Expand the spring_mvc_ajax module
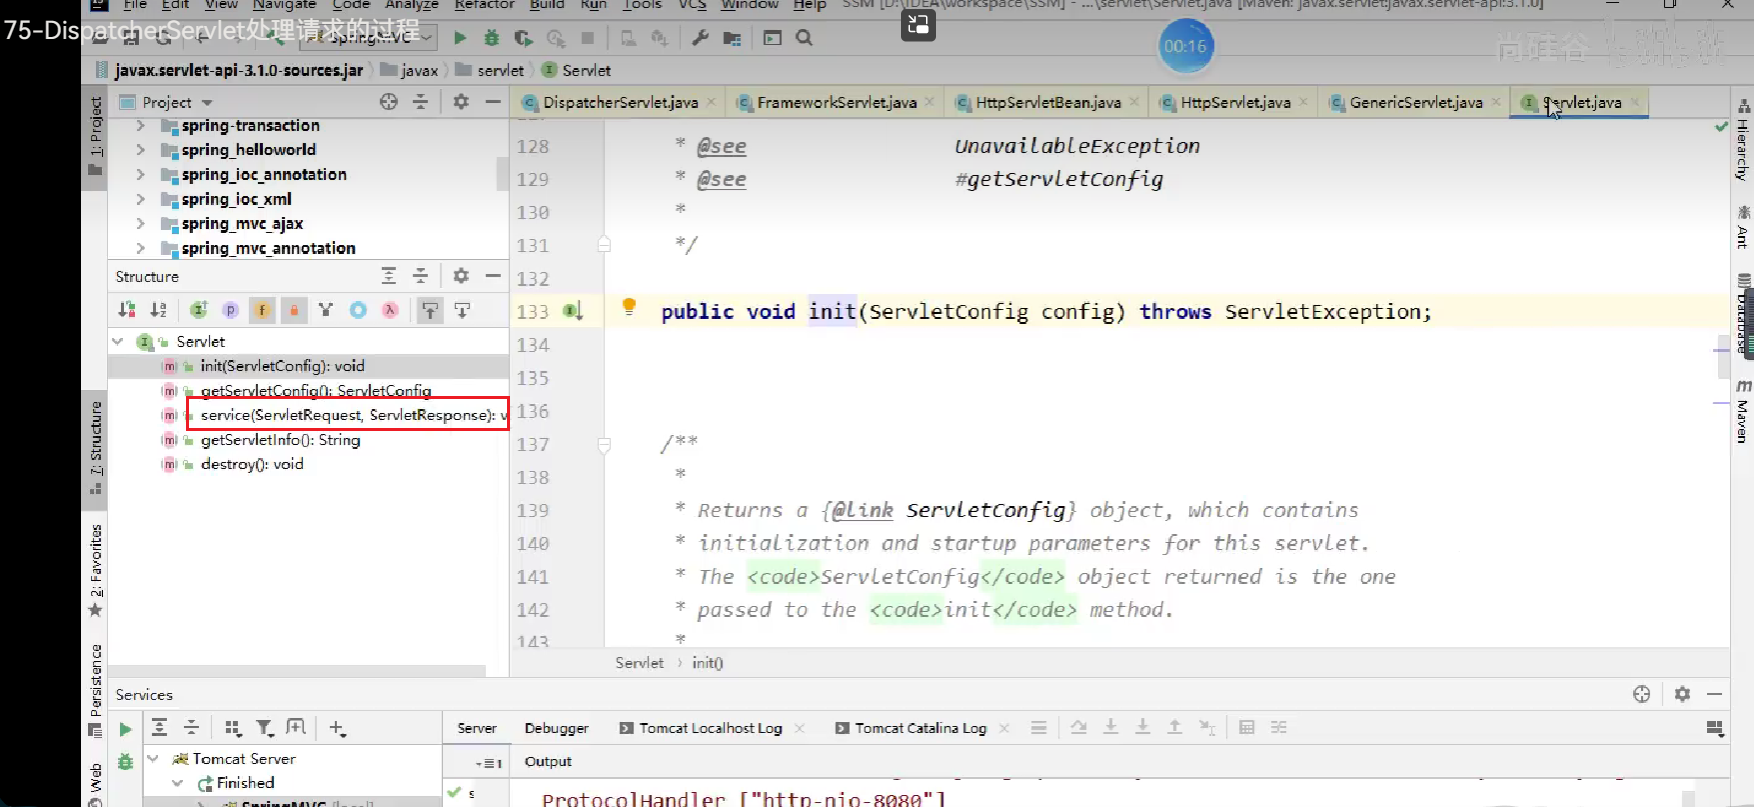The height and width of the screenshot is (807, 1754). tap(140, 223)
